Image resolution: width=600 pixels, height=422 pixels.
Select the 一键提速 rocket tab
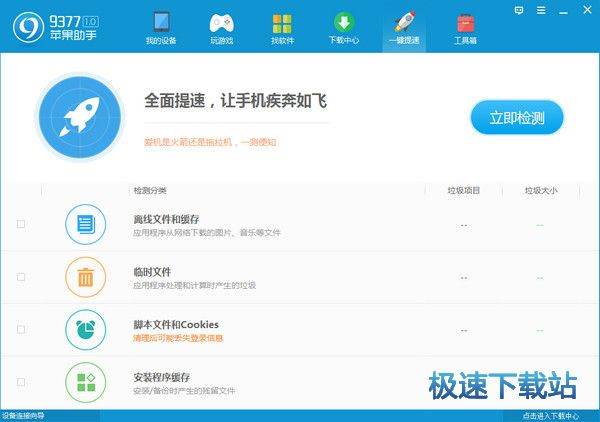click(x=403, y=28)
